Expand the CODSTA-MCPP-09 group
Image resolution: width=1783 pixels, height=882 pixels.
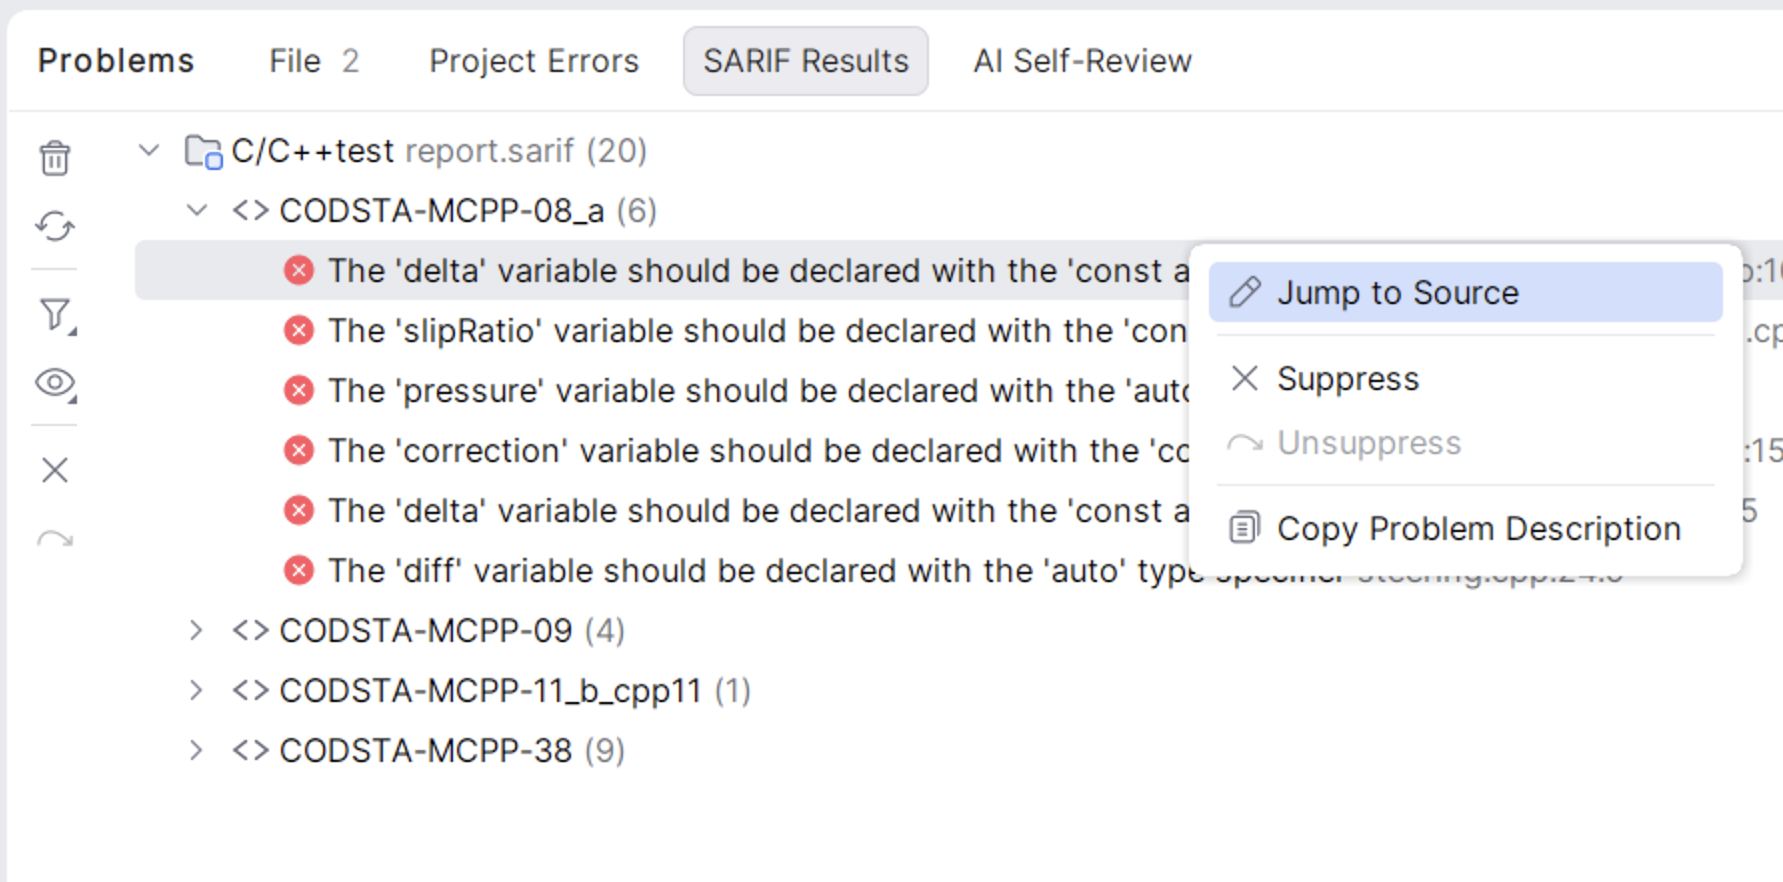tap(197, 631)
